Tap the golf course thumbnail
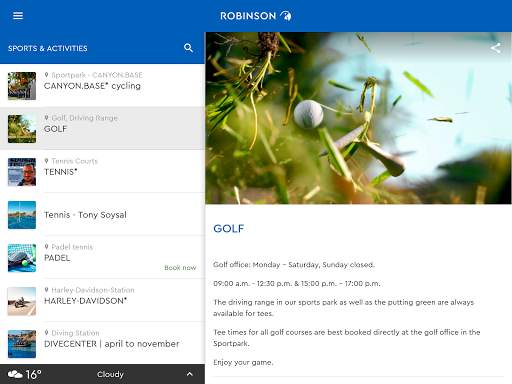 (22, 129)
